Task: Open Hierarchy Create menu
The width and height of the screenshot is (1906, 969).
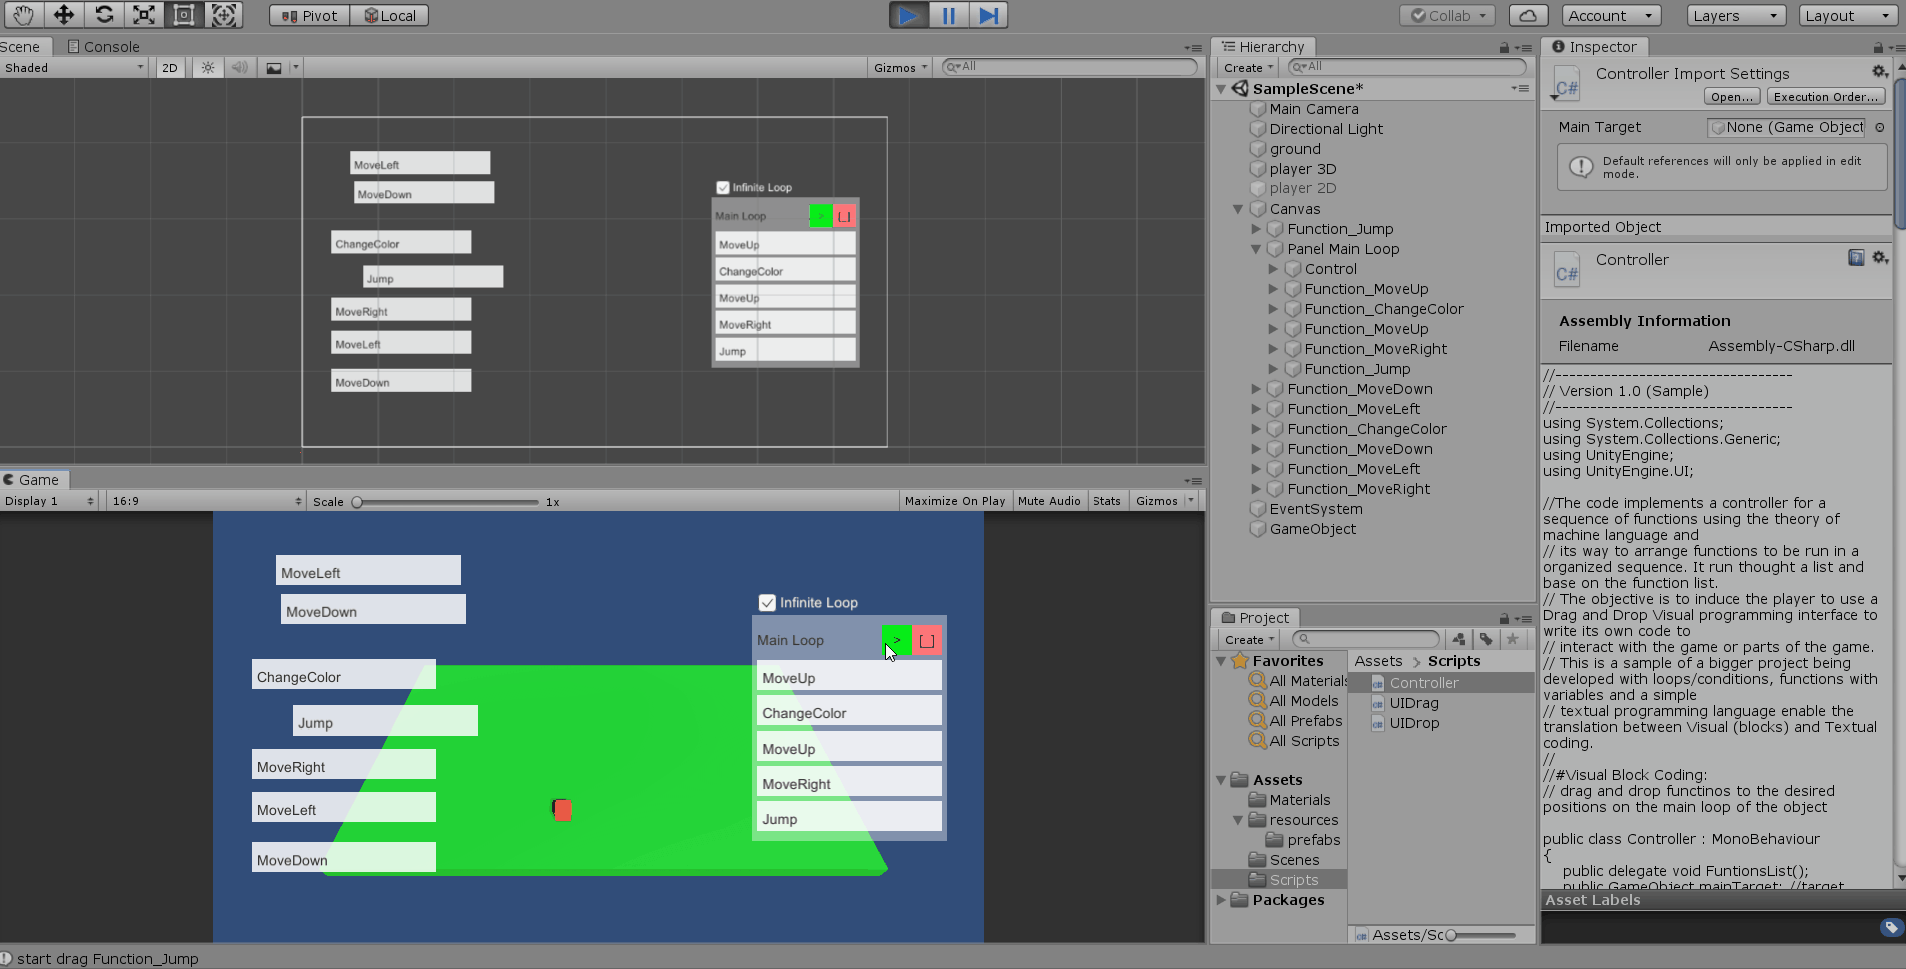Action: 1247,68
